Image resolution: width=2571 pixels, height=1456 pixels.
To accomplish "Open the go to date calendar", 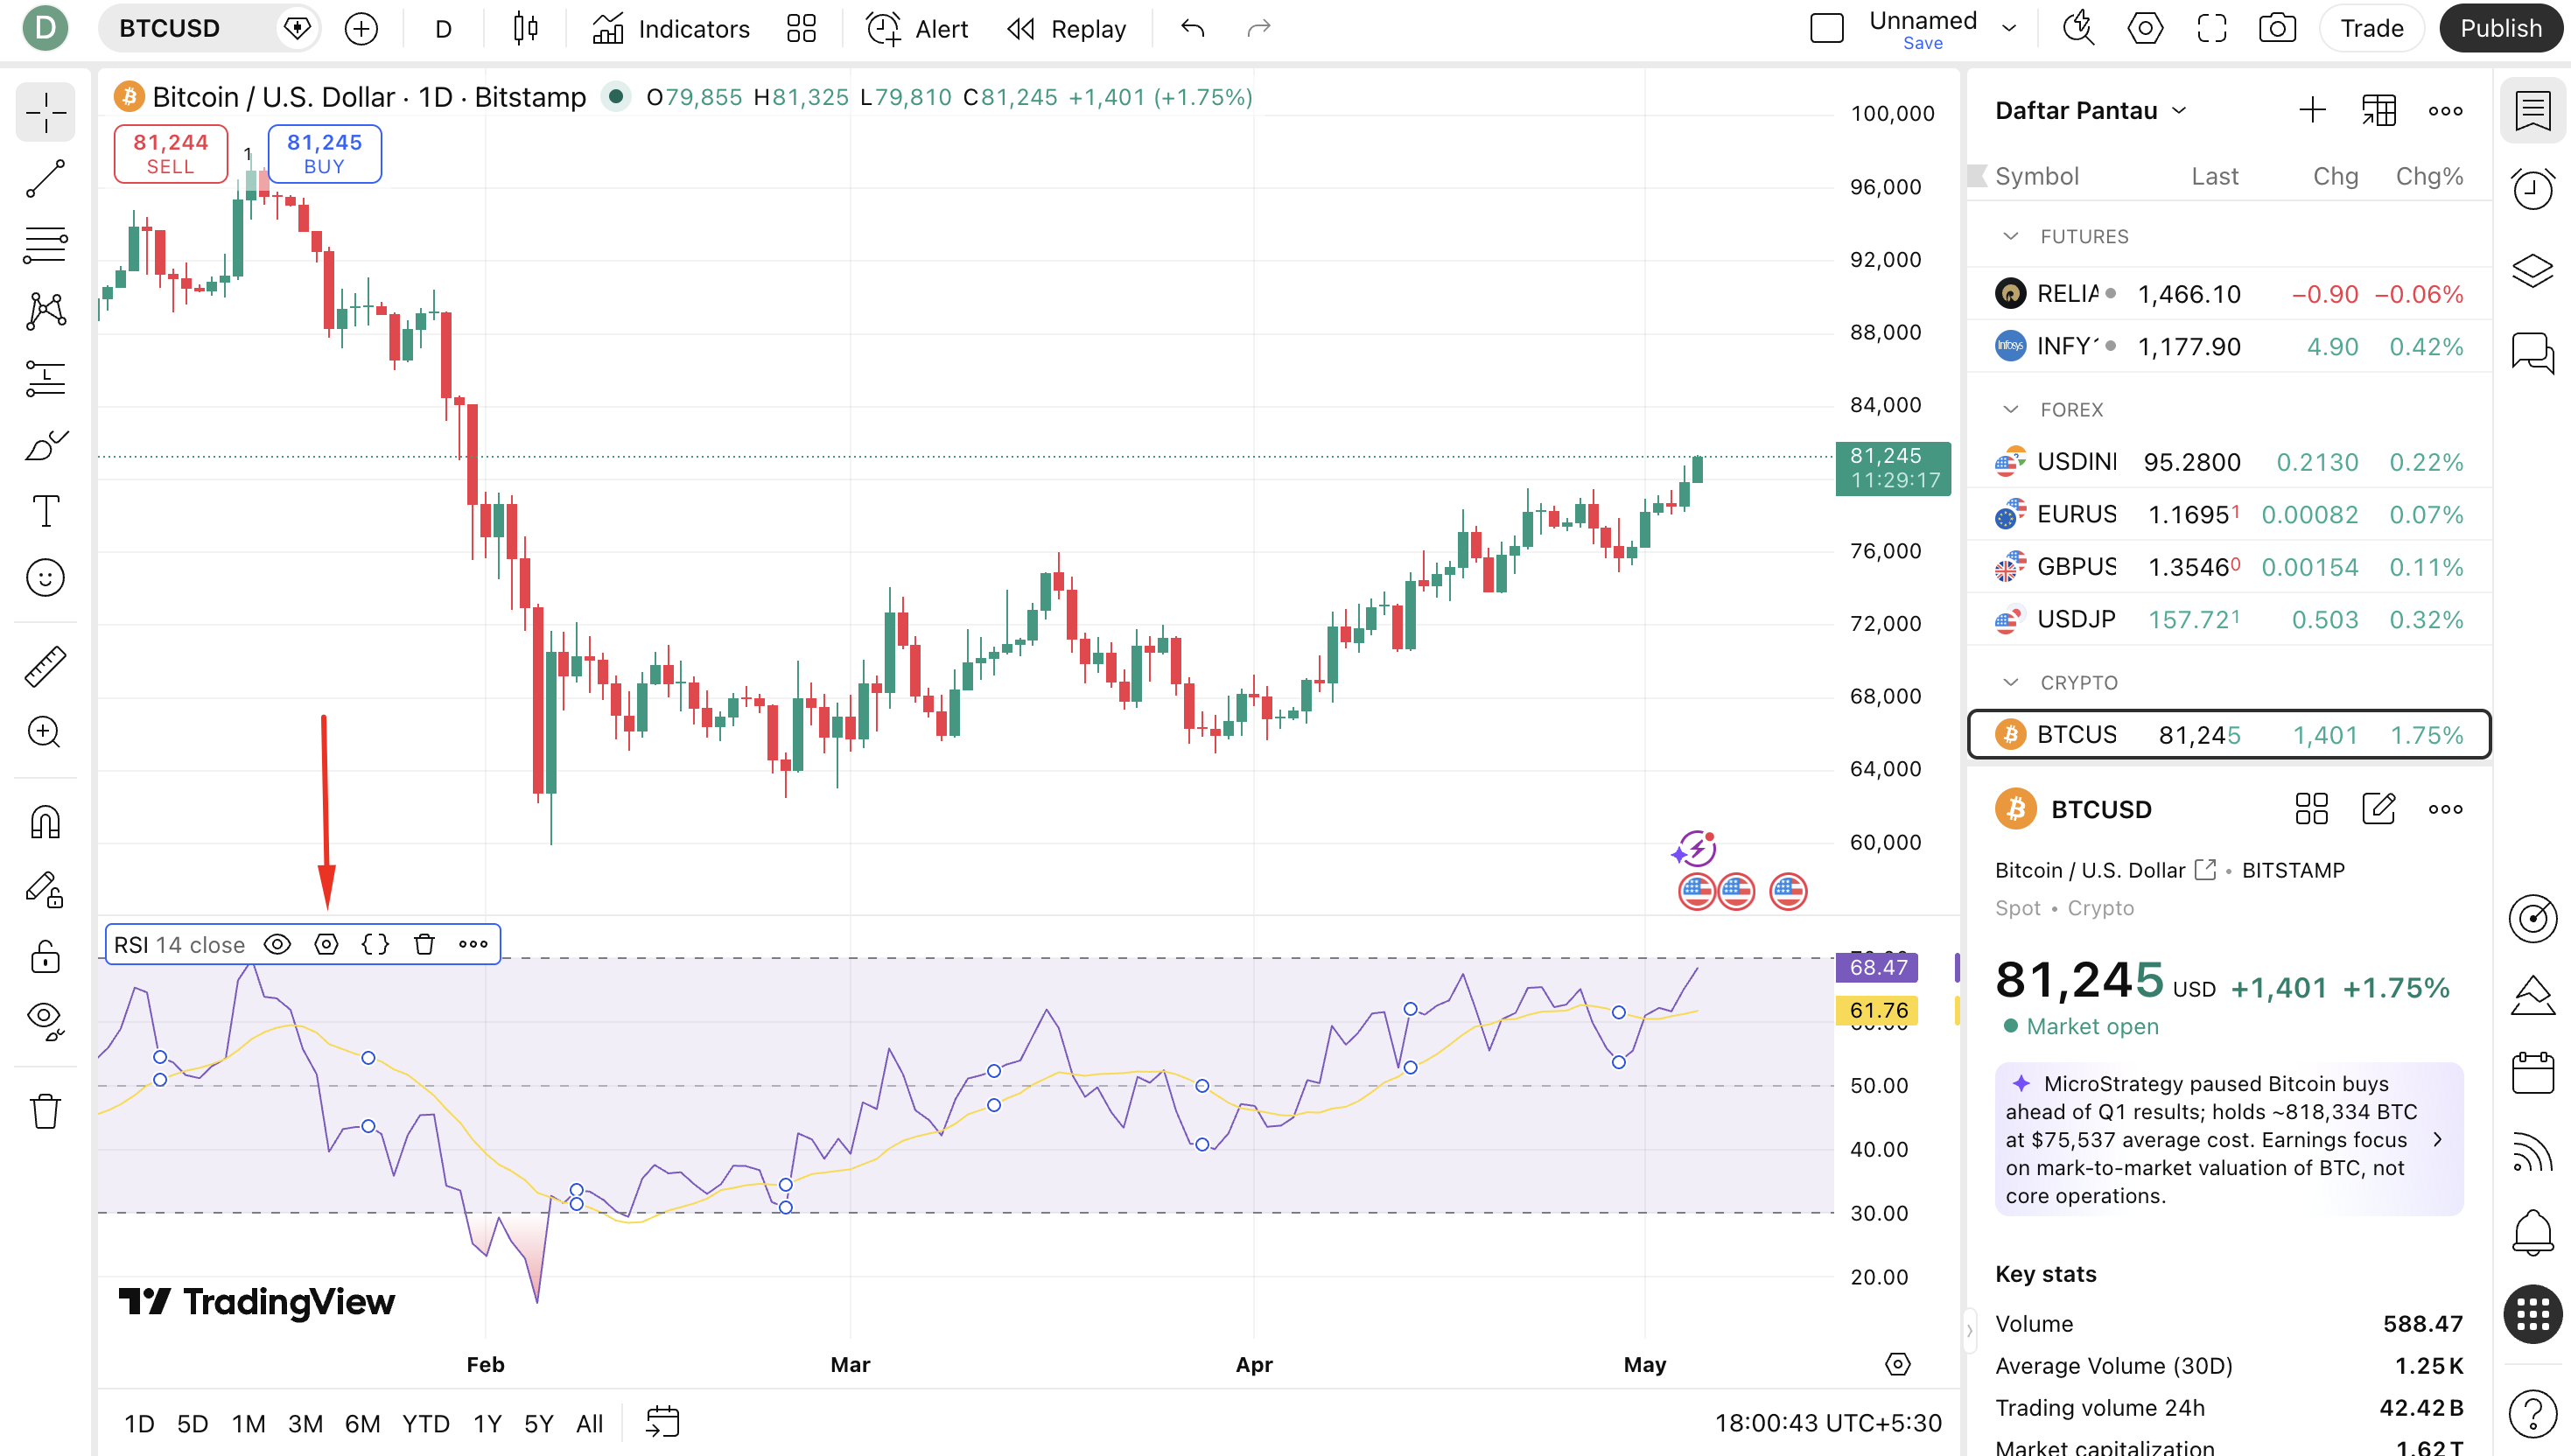I will 662,1423.
